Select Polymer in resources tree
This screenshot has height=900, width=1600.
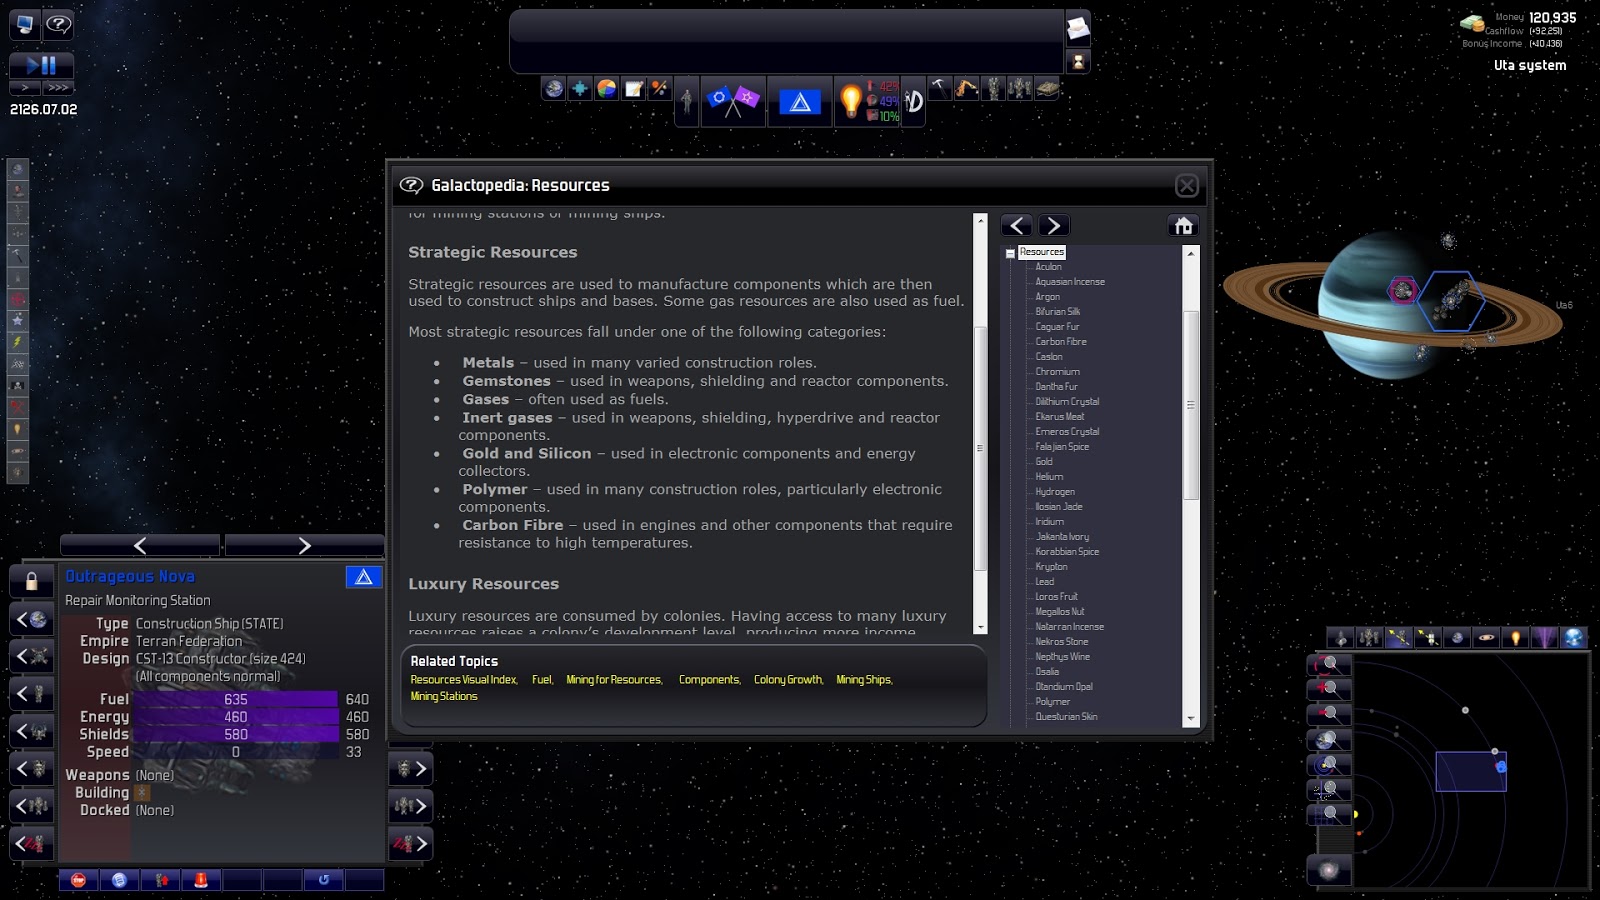1052,702
